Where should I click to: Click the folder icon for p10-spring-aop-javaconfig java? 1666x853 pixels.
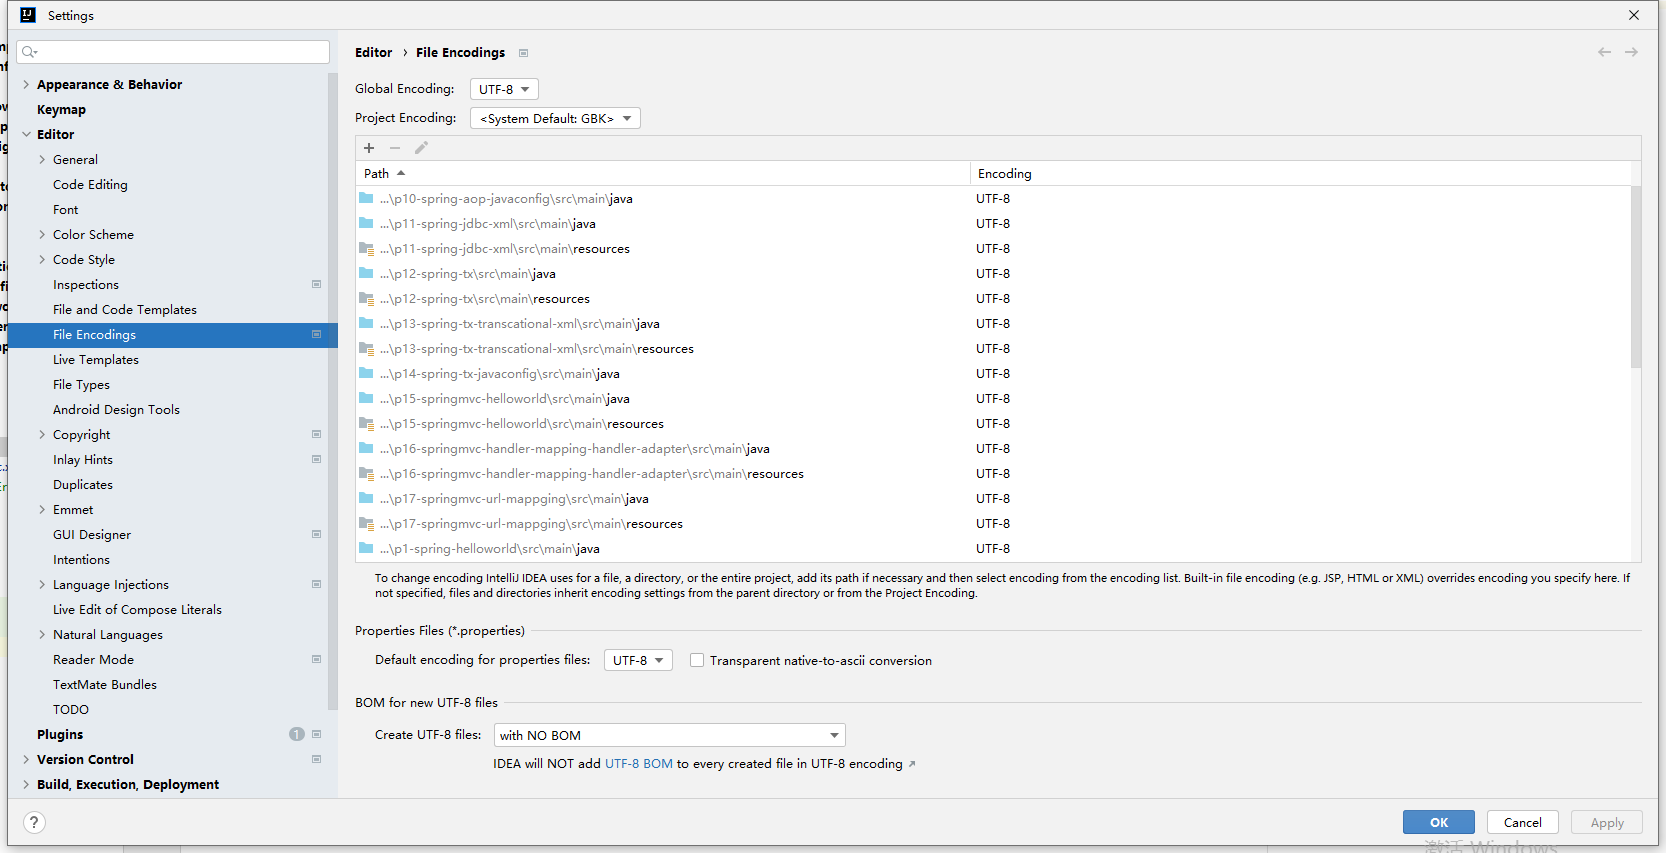tap(366, 198)
